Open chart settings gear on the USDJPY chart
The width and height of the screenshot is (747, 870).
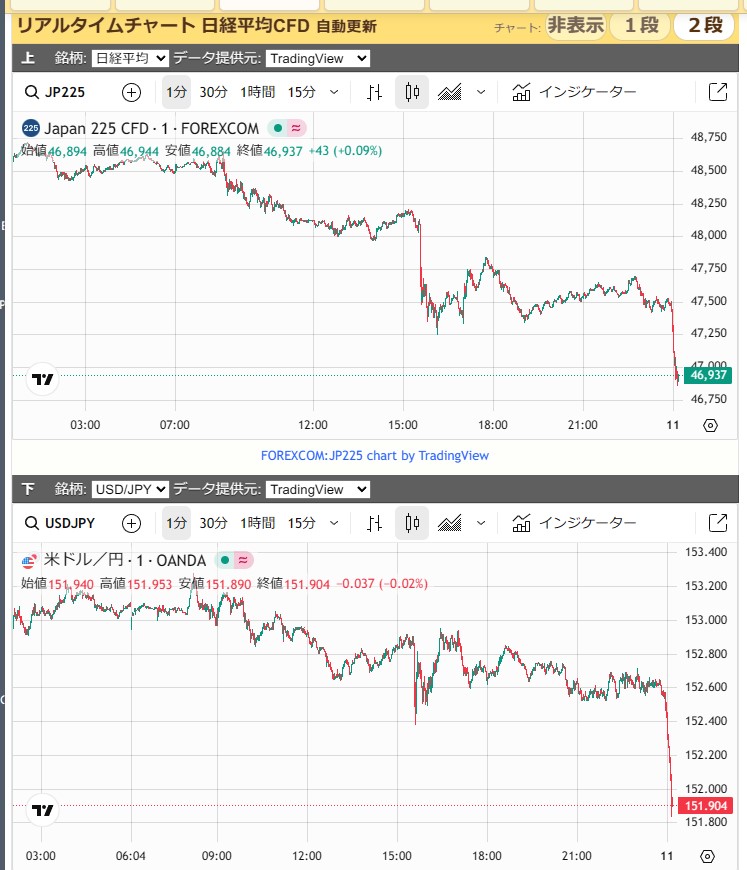pos(707,856)
